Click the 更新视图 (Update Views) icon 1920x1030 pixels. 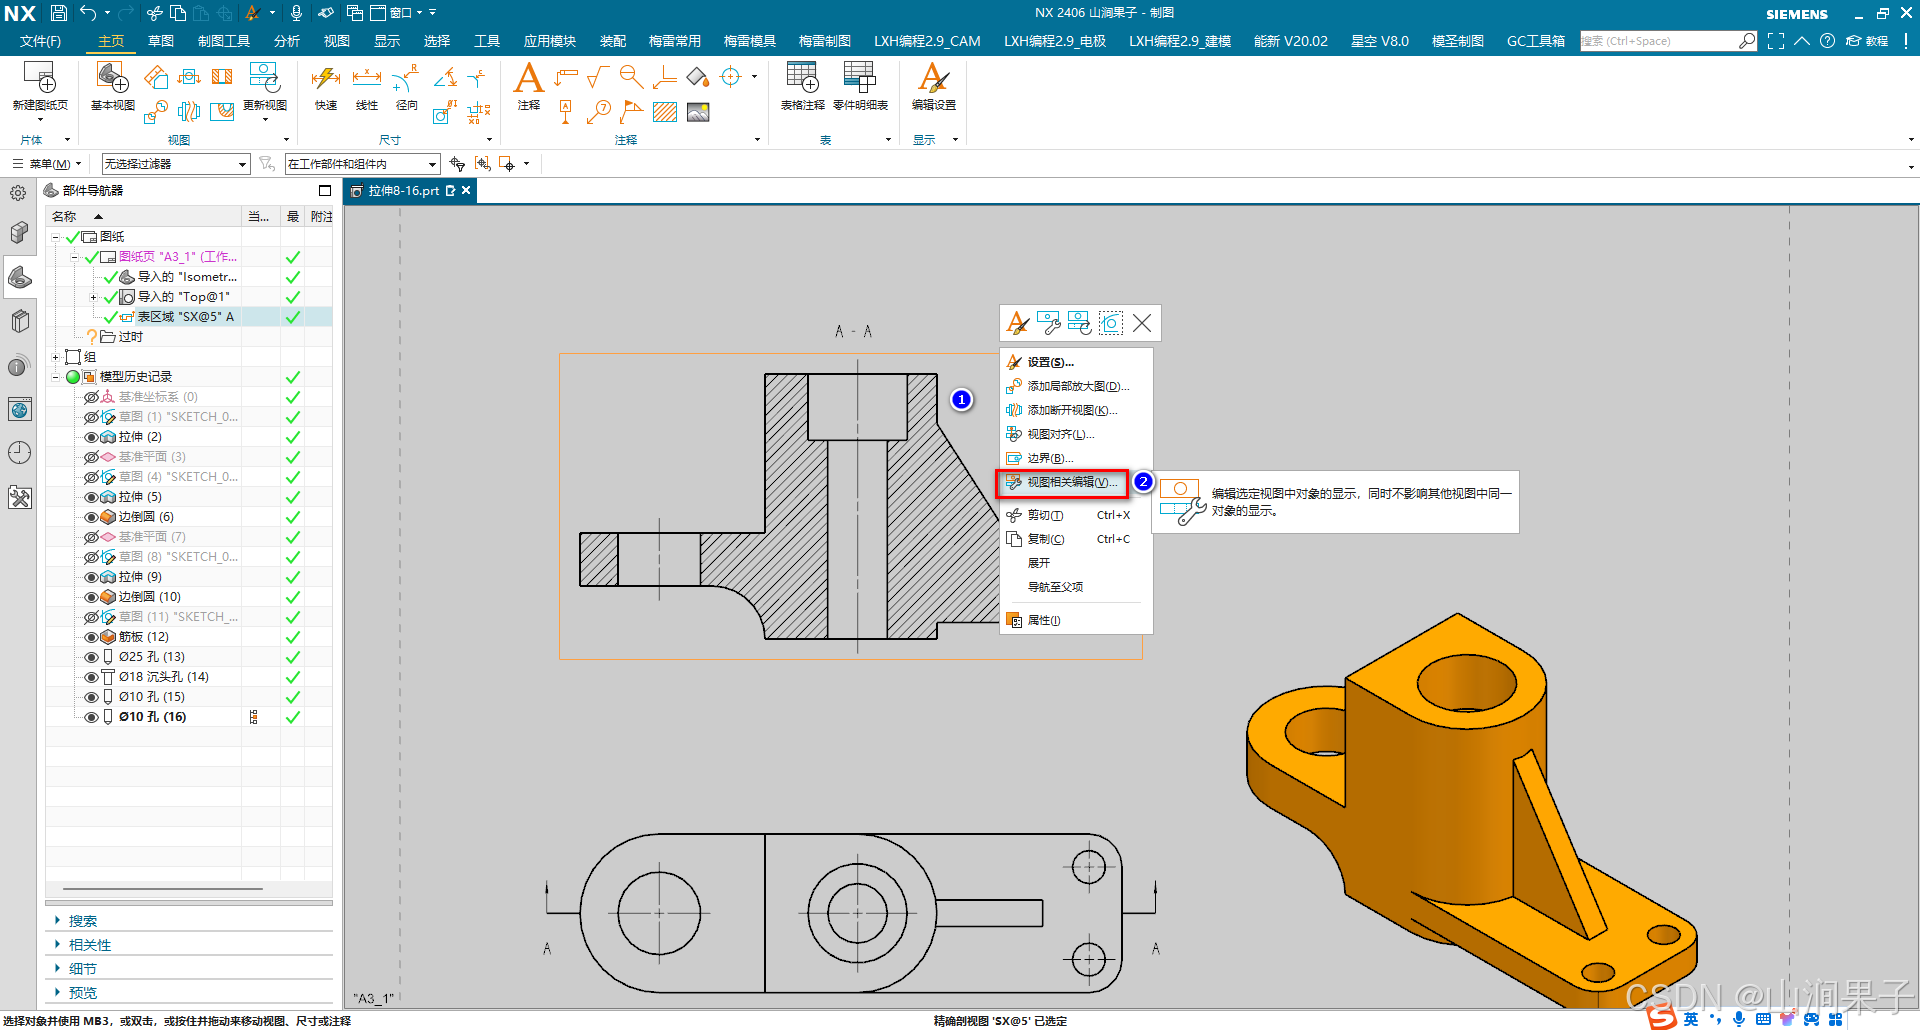[x=265, y=78]
